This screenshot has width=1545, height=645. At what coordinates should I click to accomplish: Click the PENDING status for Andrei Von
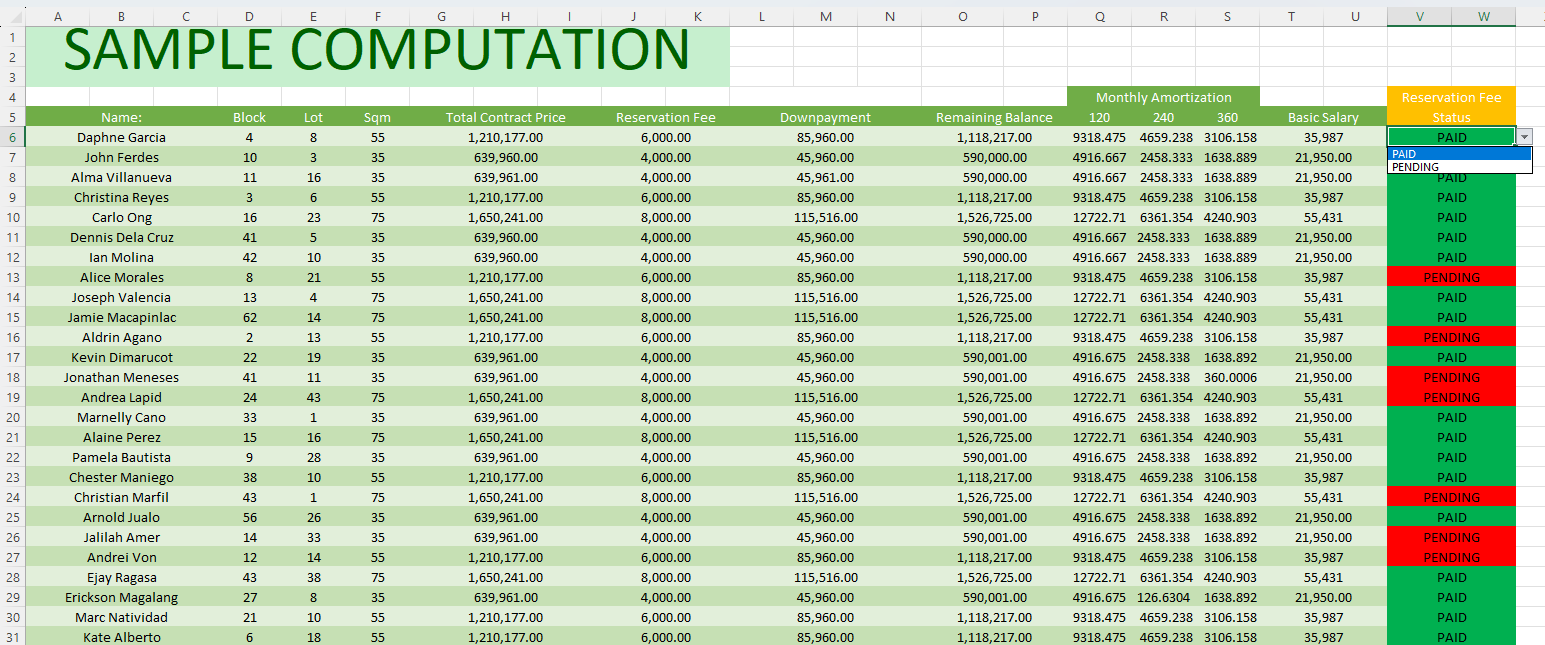(1451, 557)
